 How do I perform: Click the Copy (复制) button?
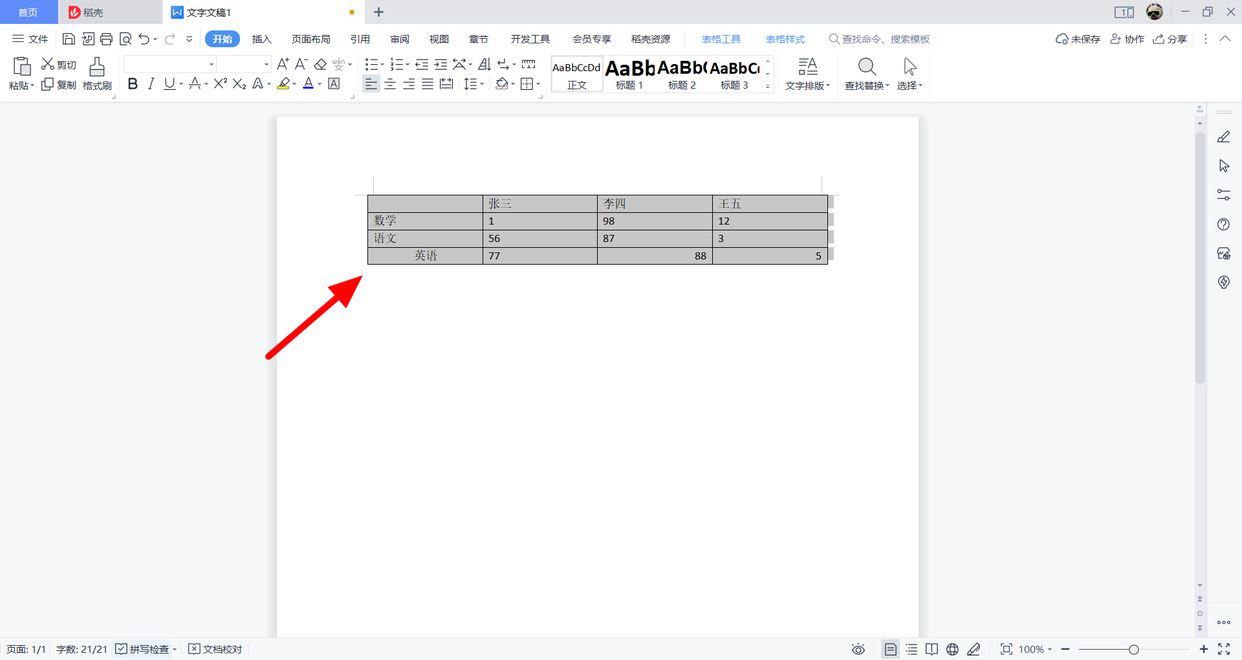click(x=58, y=85)
